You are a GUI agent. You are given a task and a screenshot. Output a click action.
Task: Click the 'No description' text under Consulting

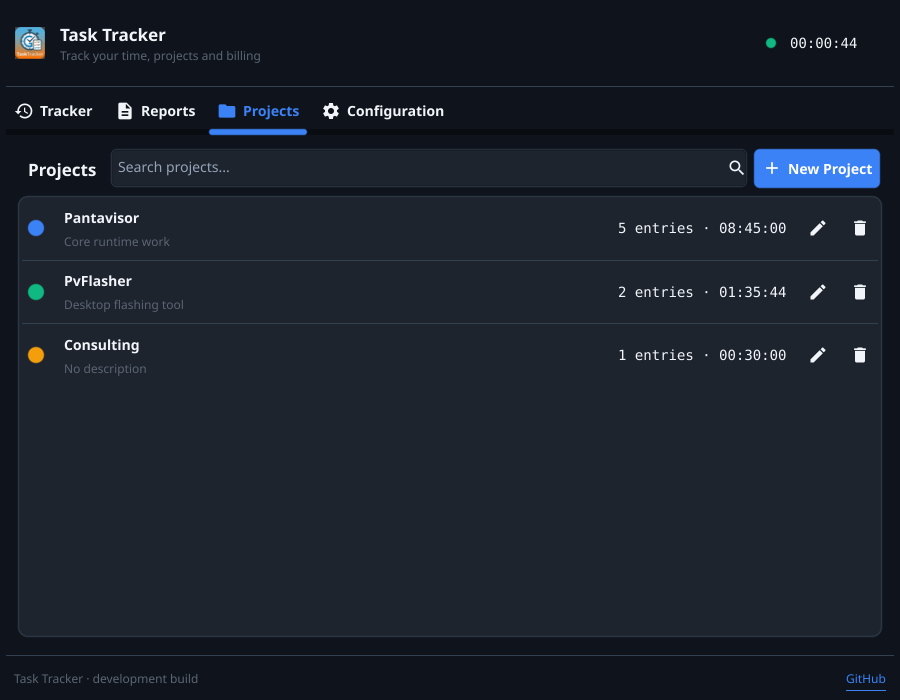tap(105, 369)
